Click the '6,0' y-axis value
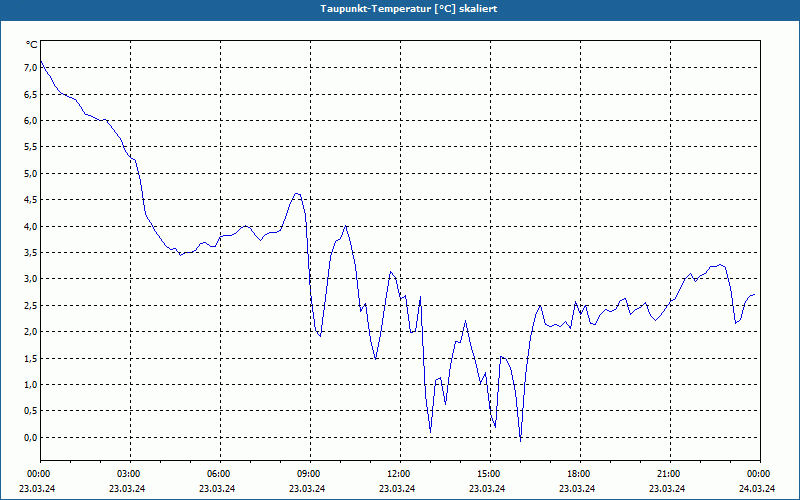 point(32,120)
